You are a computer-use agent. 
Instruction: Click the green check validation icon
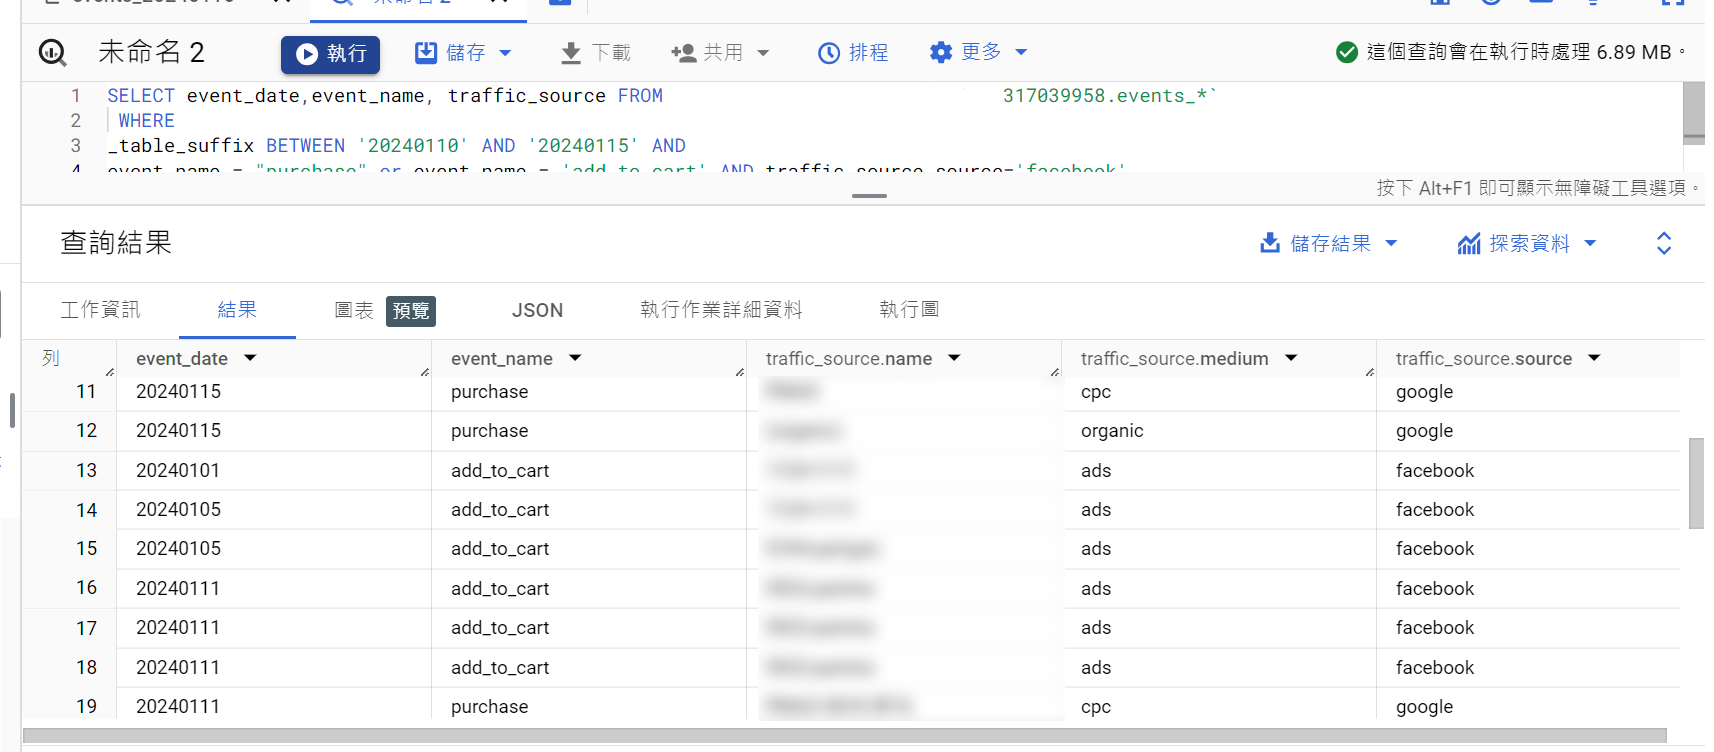pyautogui.click(x=1347, y=52)
